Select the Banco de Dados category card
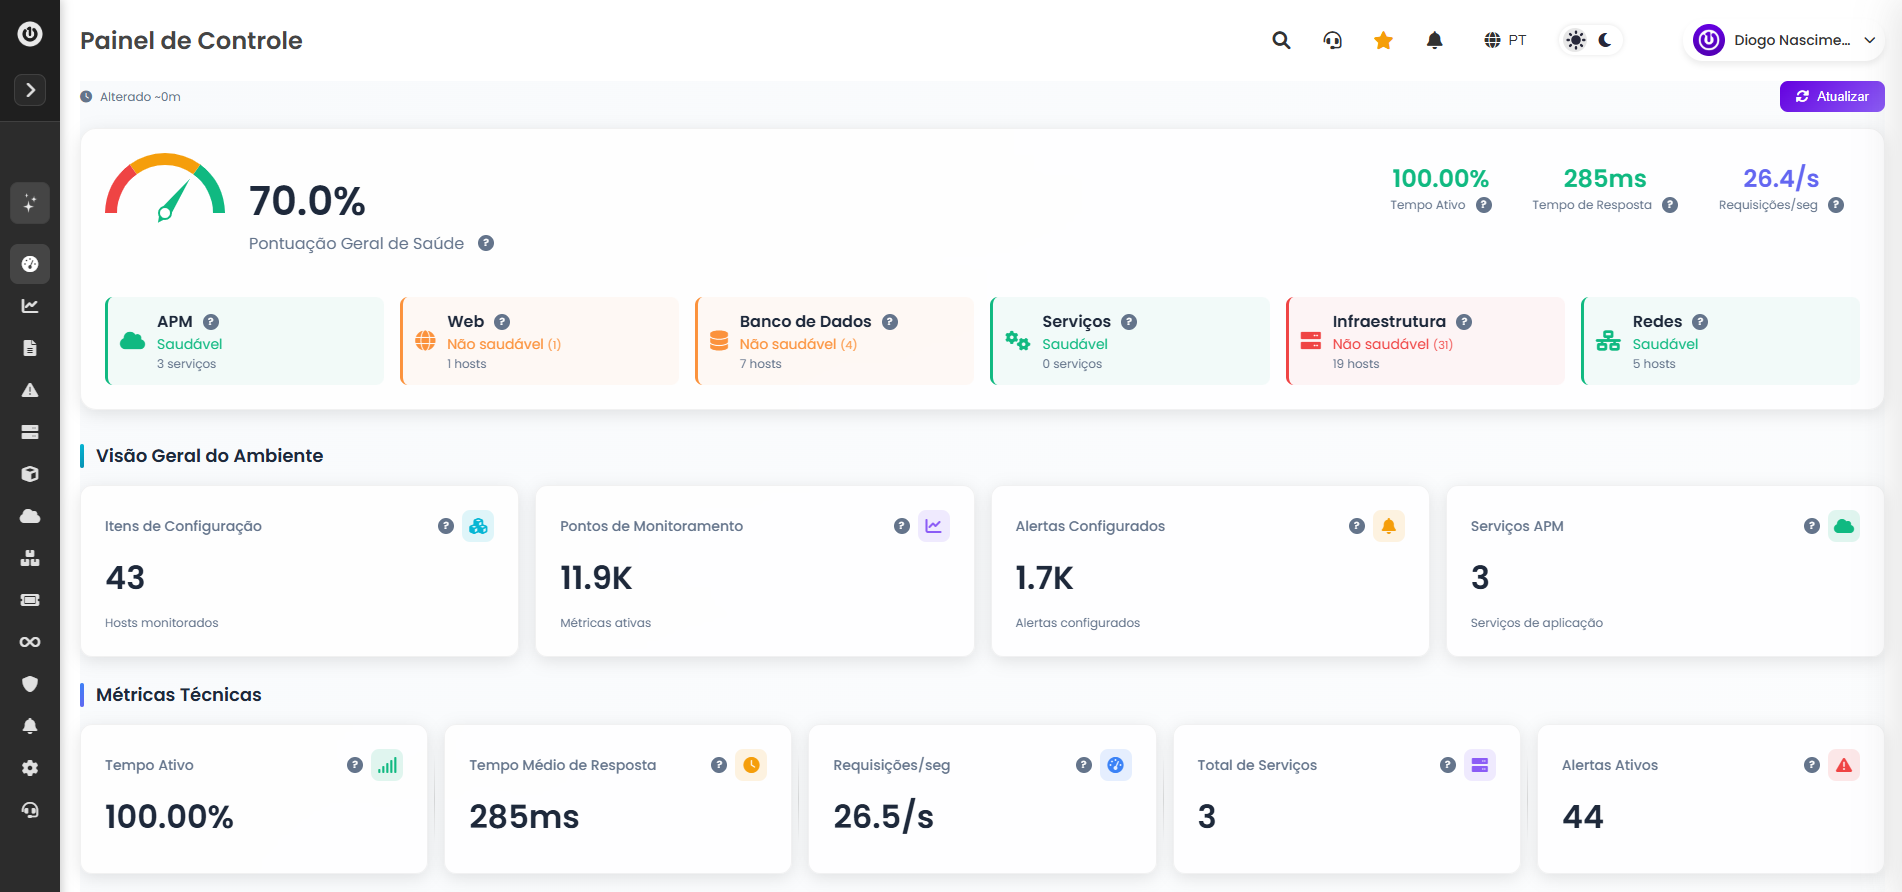 pos(834,341)
